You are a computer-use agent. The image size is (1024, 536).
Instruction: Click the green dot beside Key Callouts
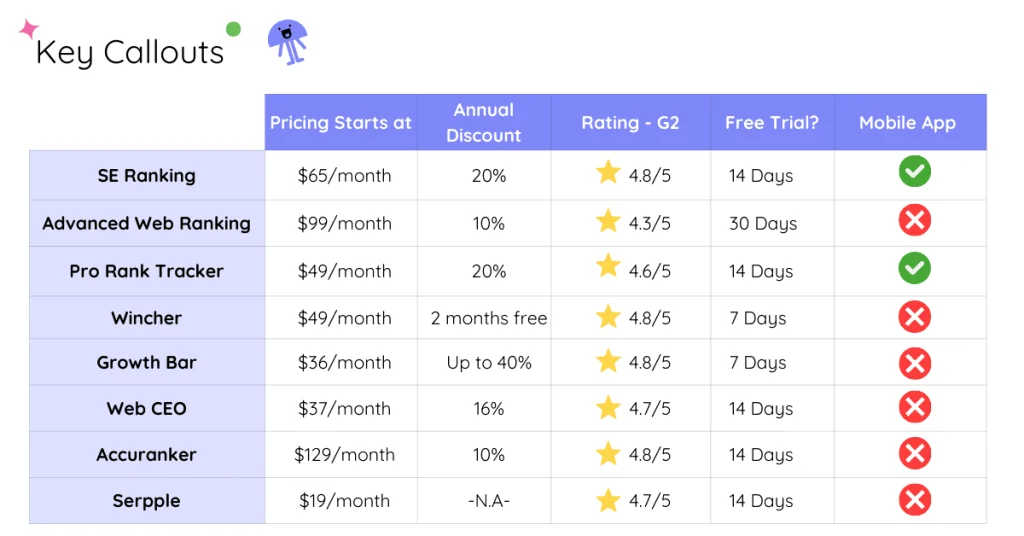click(233, 29)
